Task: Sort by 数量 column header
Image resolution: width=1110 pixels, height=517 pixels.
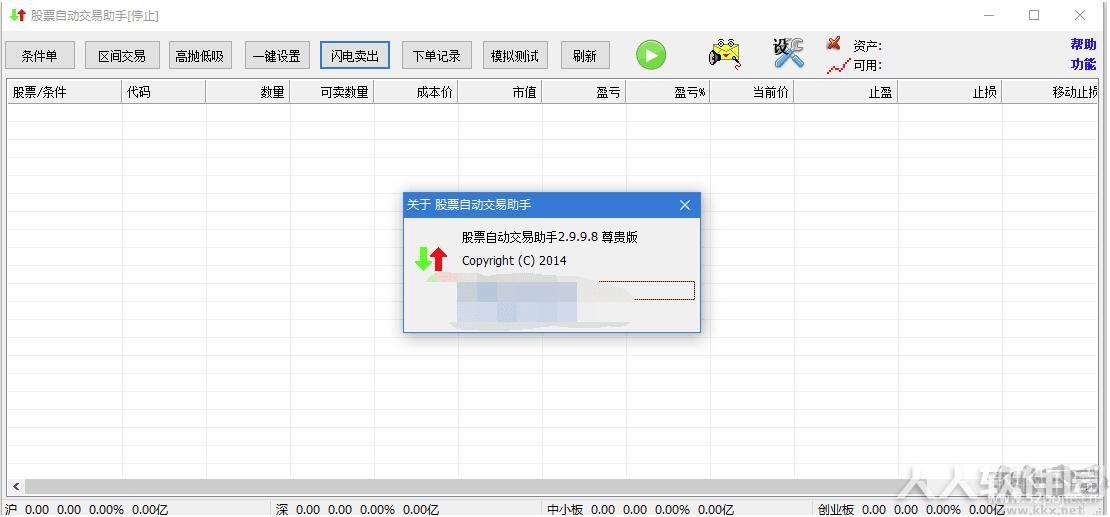Action: point(248,92)
